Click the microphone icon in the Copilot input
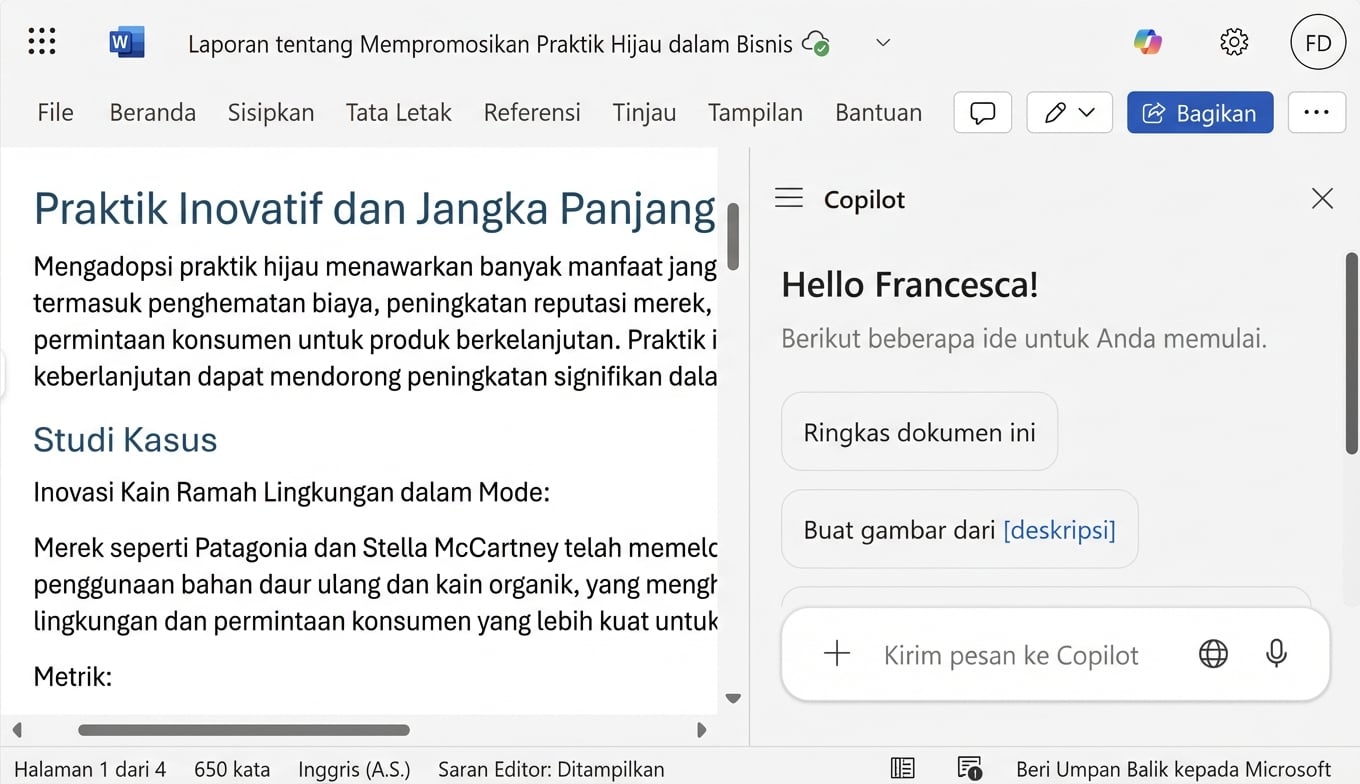 pos(1276,654)
